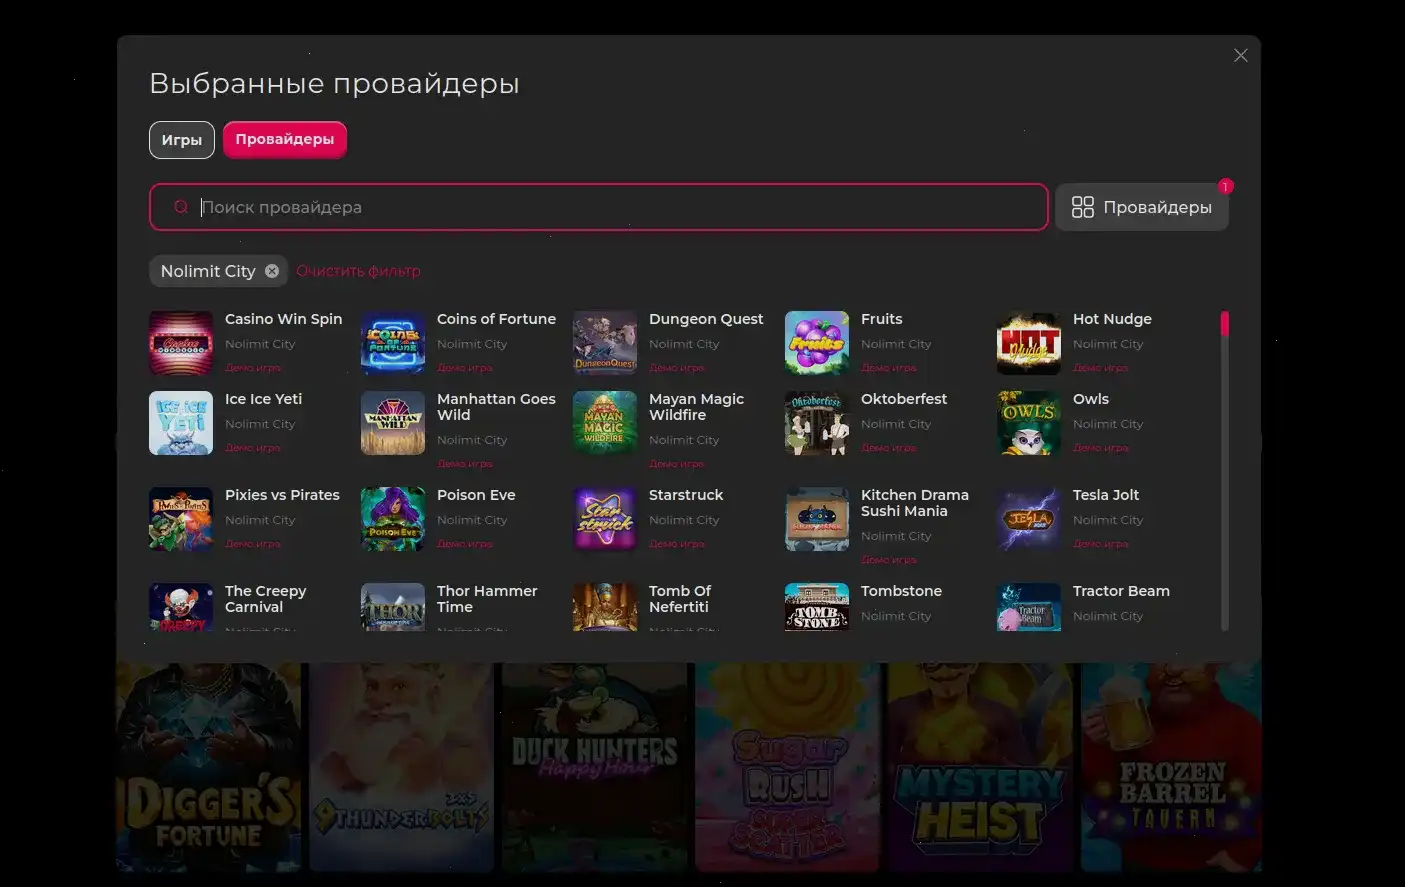Image resolution: width=1405 pixels, height=887 pixels.
Task: Click the Mayan Magic Wildfire slot icon
Action: click(x=604, y=423)
